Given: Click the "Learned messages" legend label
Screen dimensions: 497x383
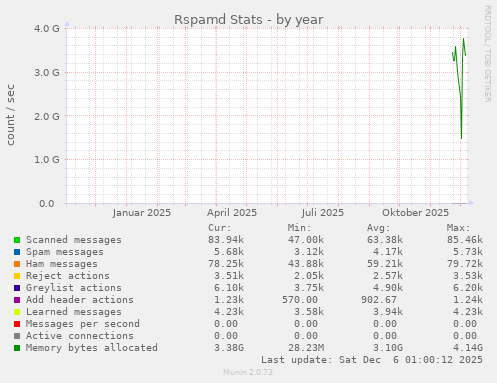Looking at the screenshot, I should (x=74, y=312).
